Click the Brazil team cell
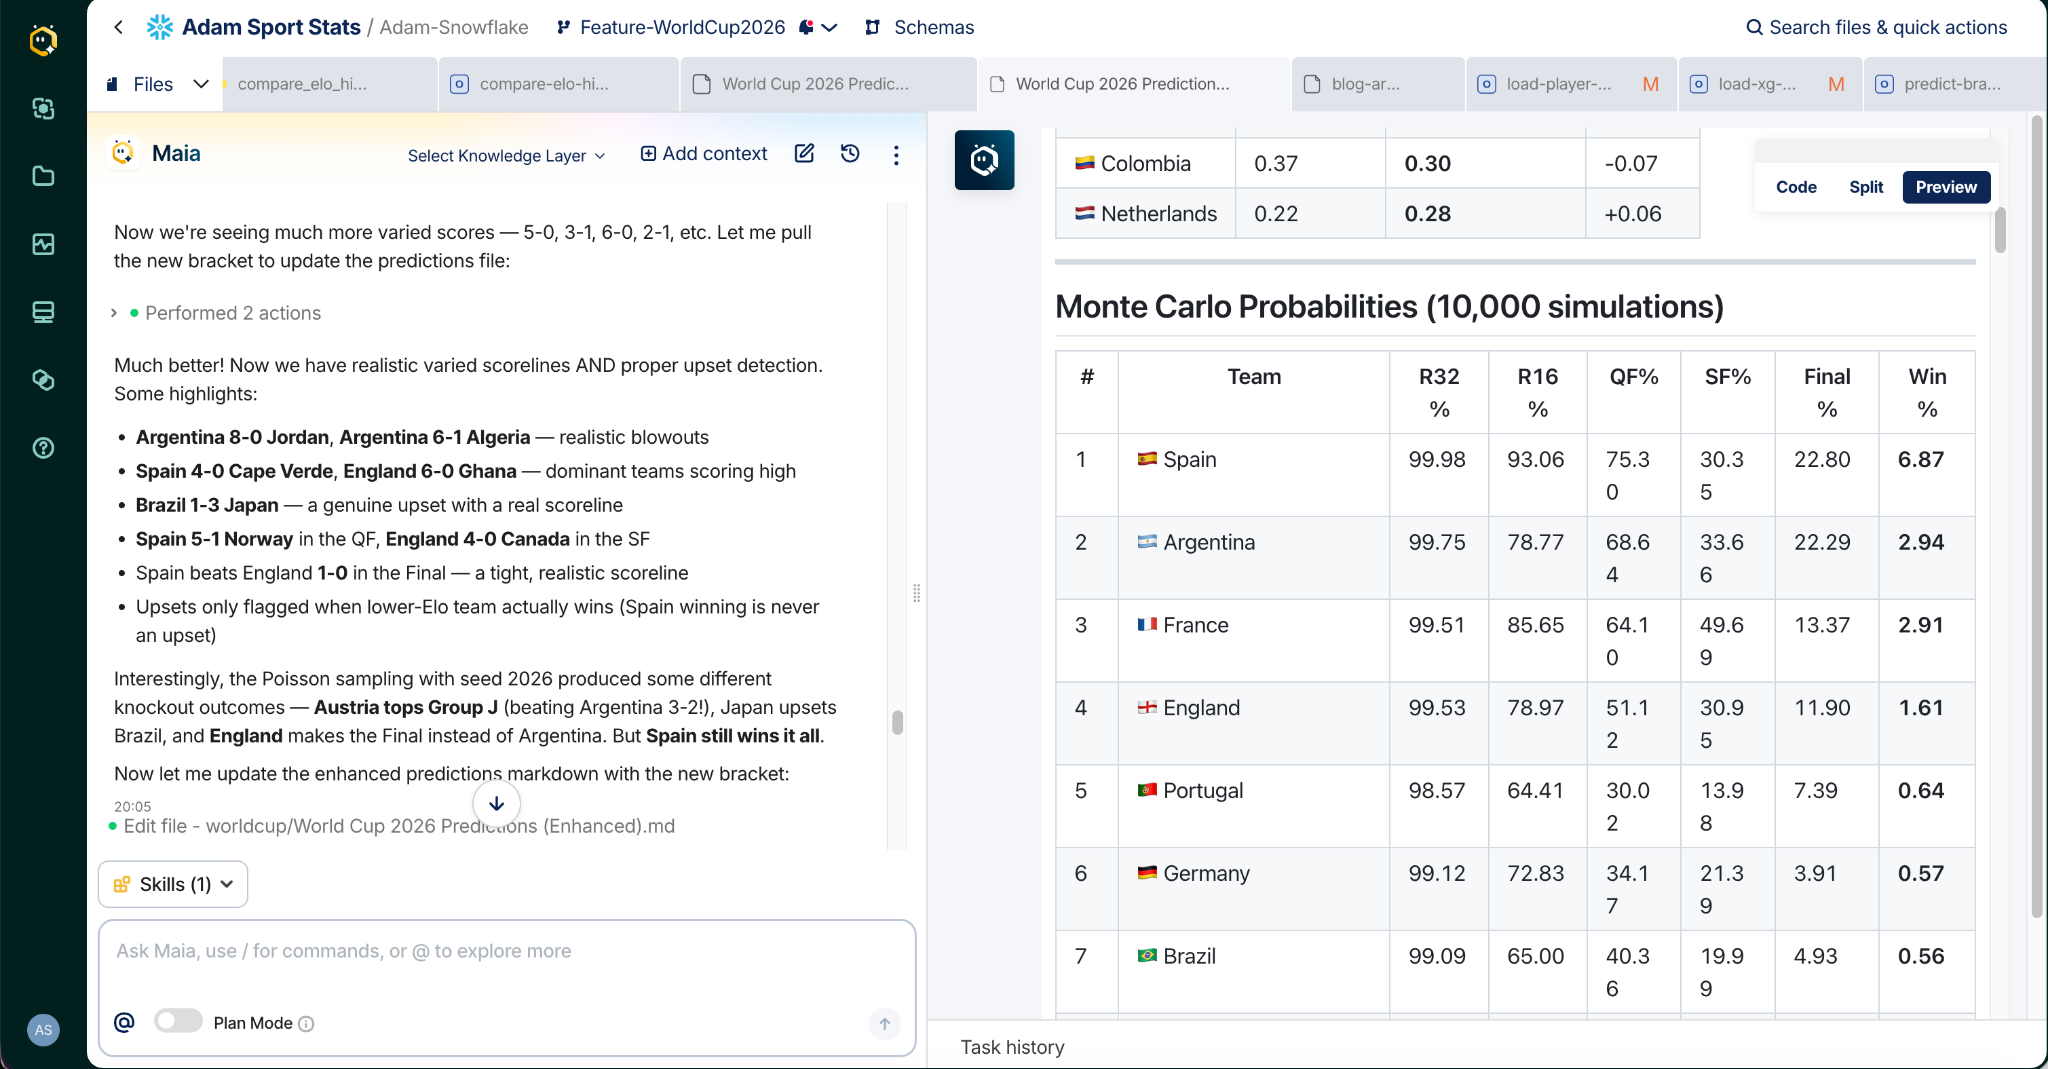The height and width of the screenshot is (1069, 2048). 1253,972
